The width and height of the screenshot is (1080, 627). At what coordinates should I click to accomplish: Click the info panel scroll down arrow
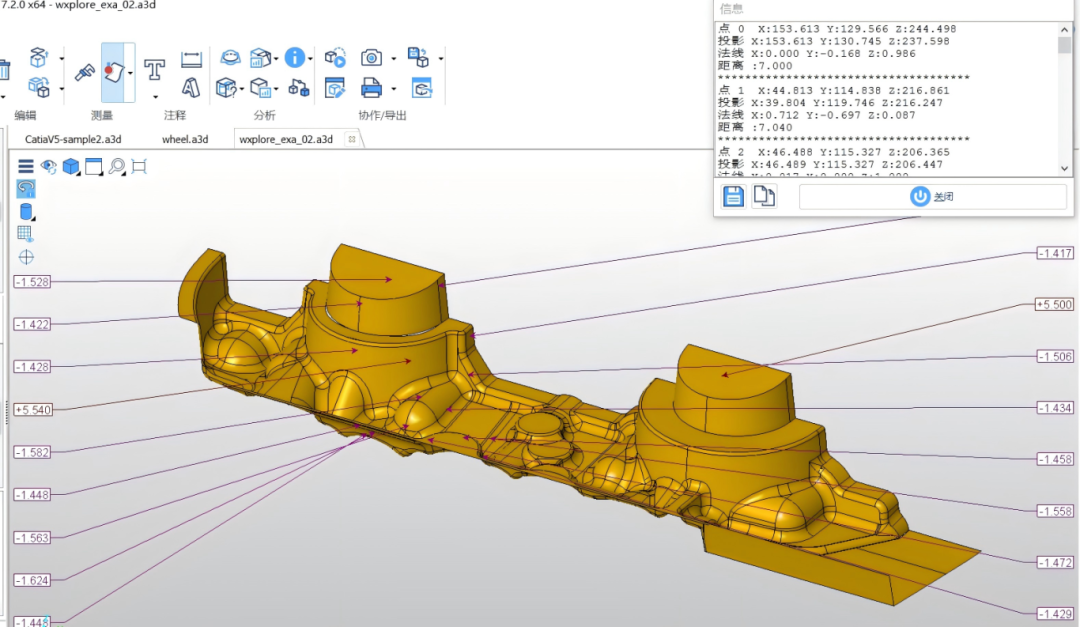click(1065, 169)
